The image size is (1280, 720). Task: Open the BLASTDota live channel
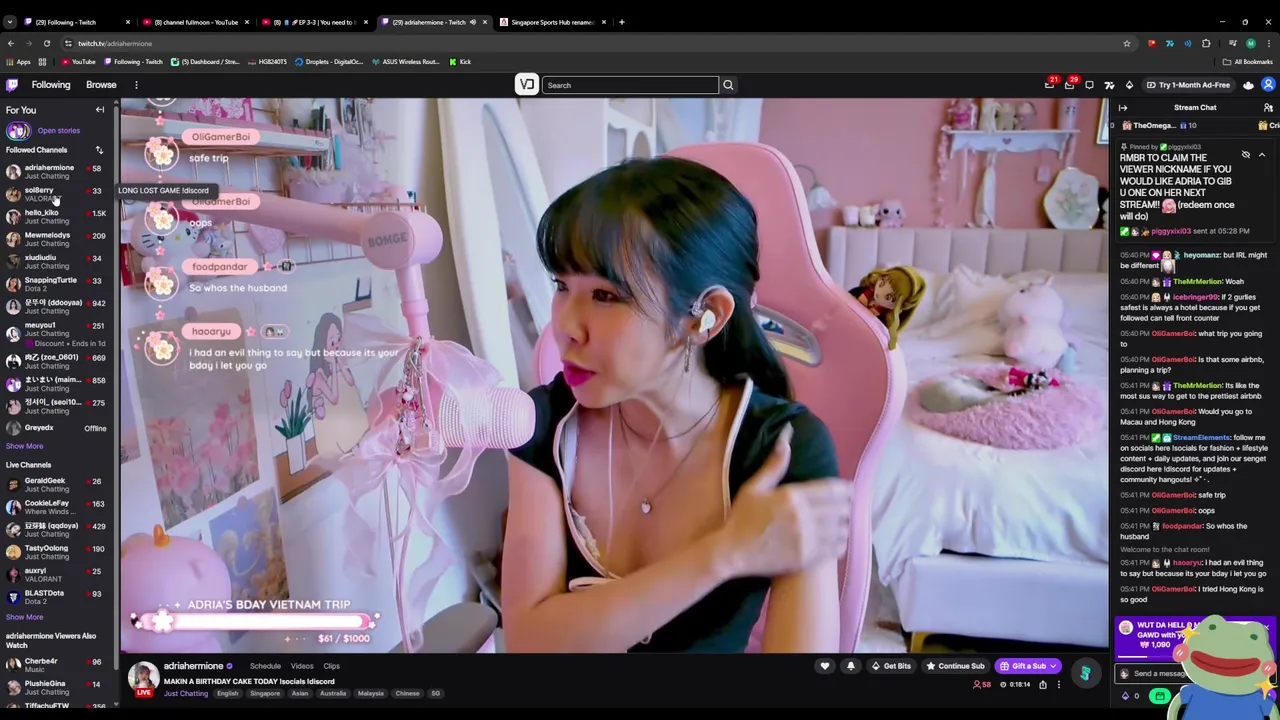pyautogui.click(x=55, y=597)
